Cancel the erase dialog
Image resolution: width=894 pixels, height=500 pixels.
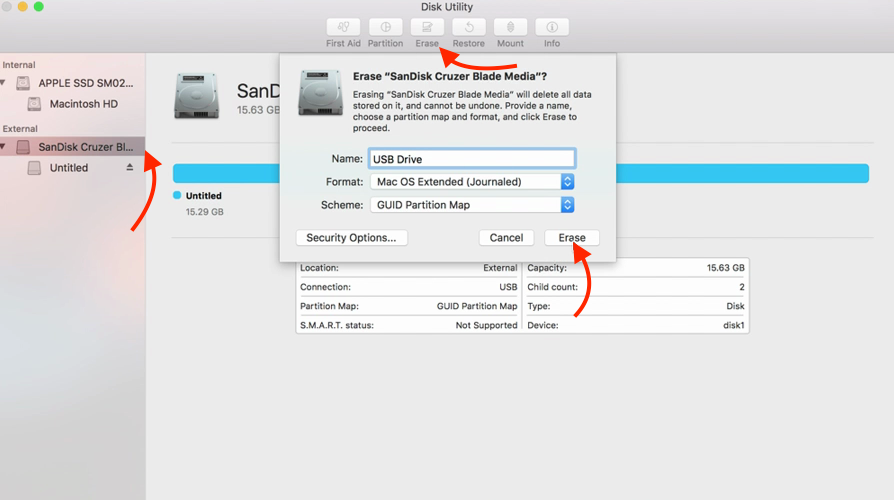click(506, 238)
